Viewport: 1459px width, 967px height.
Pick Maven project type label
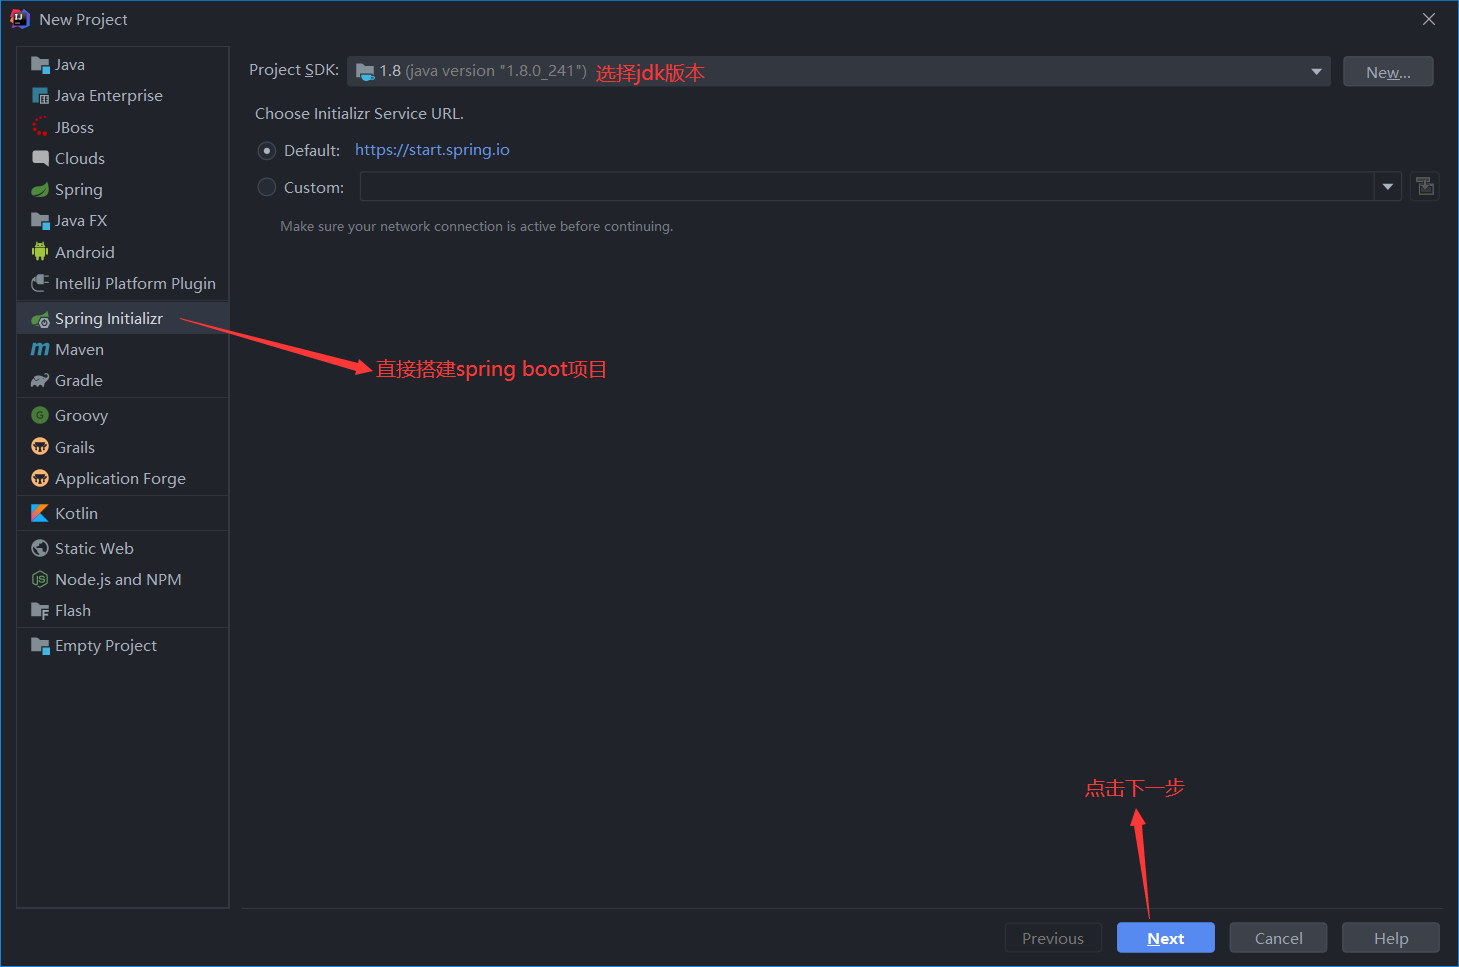pyautogui.click(x=80, y=350)
